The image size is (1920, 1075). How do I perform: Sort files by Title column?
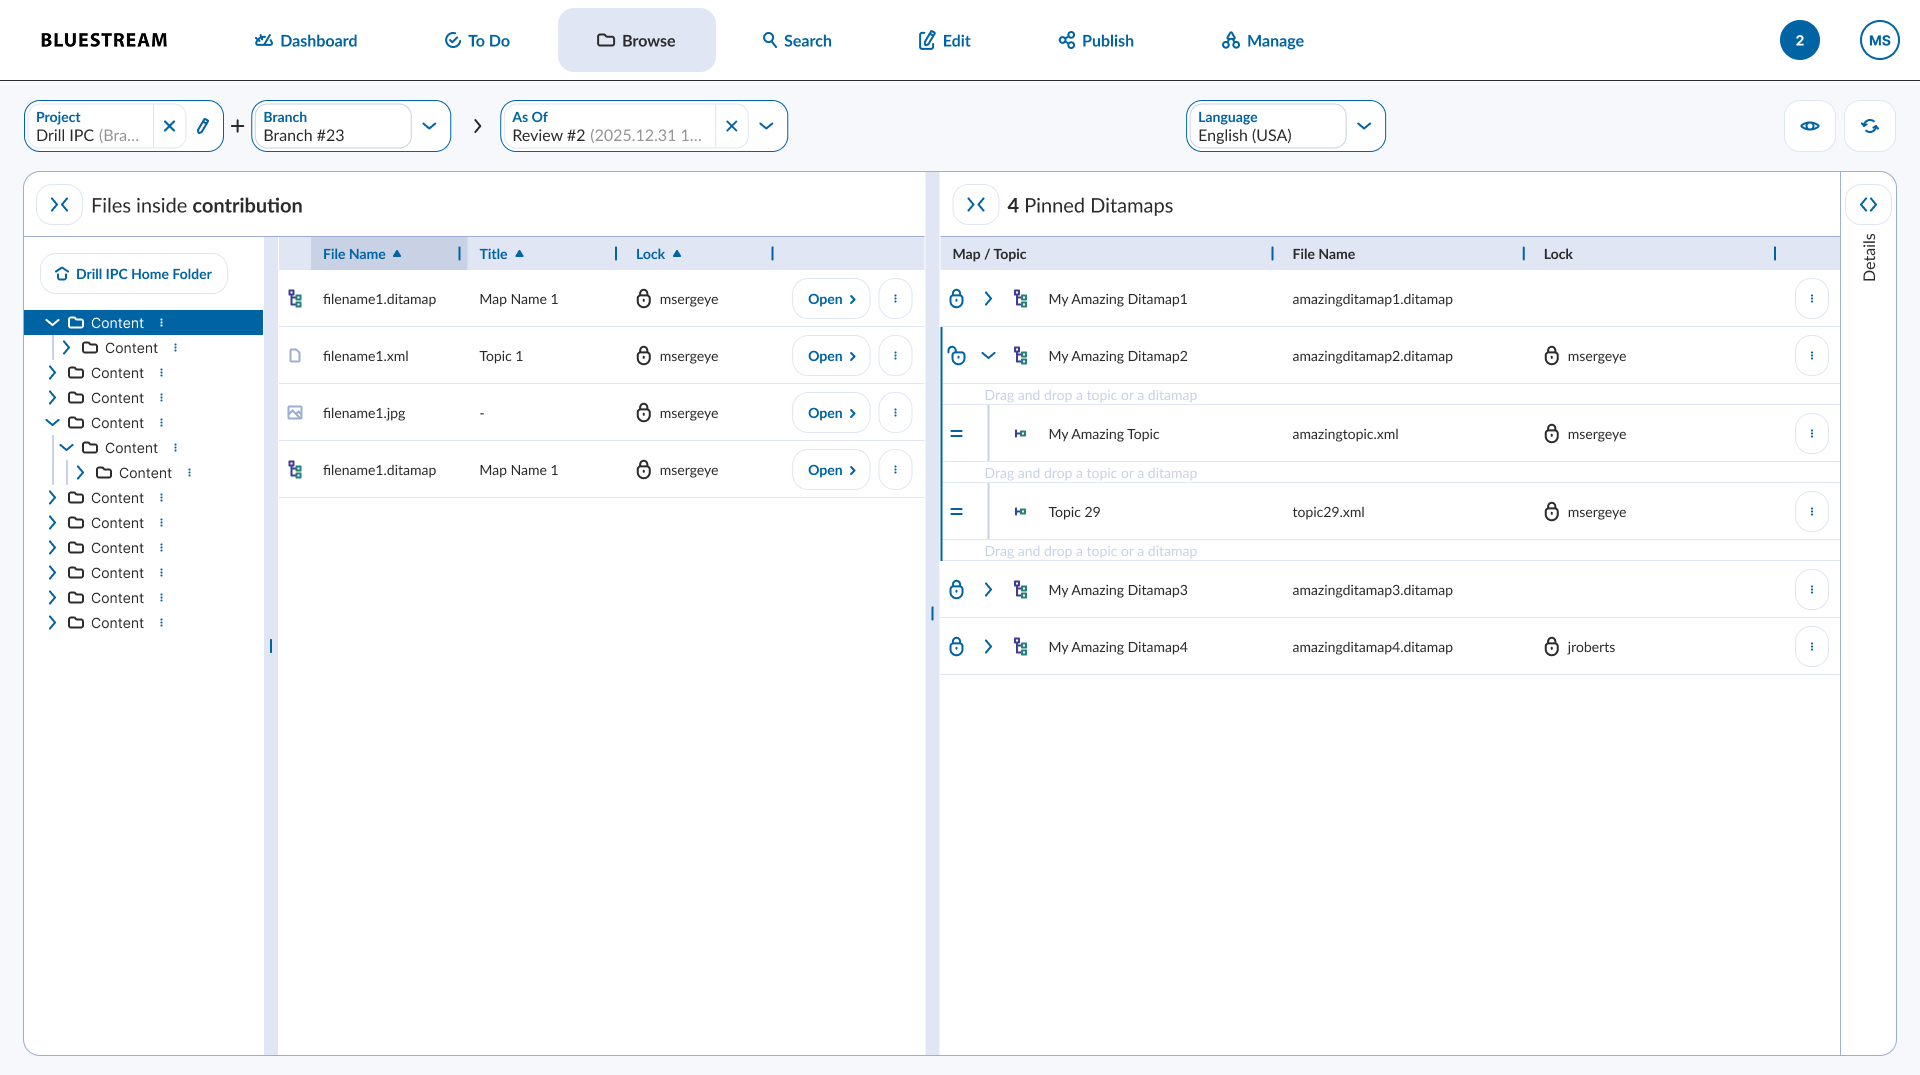[502, 254]
